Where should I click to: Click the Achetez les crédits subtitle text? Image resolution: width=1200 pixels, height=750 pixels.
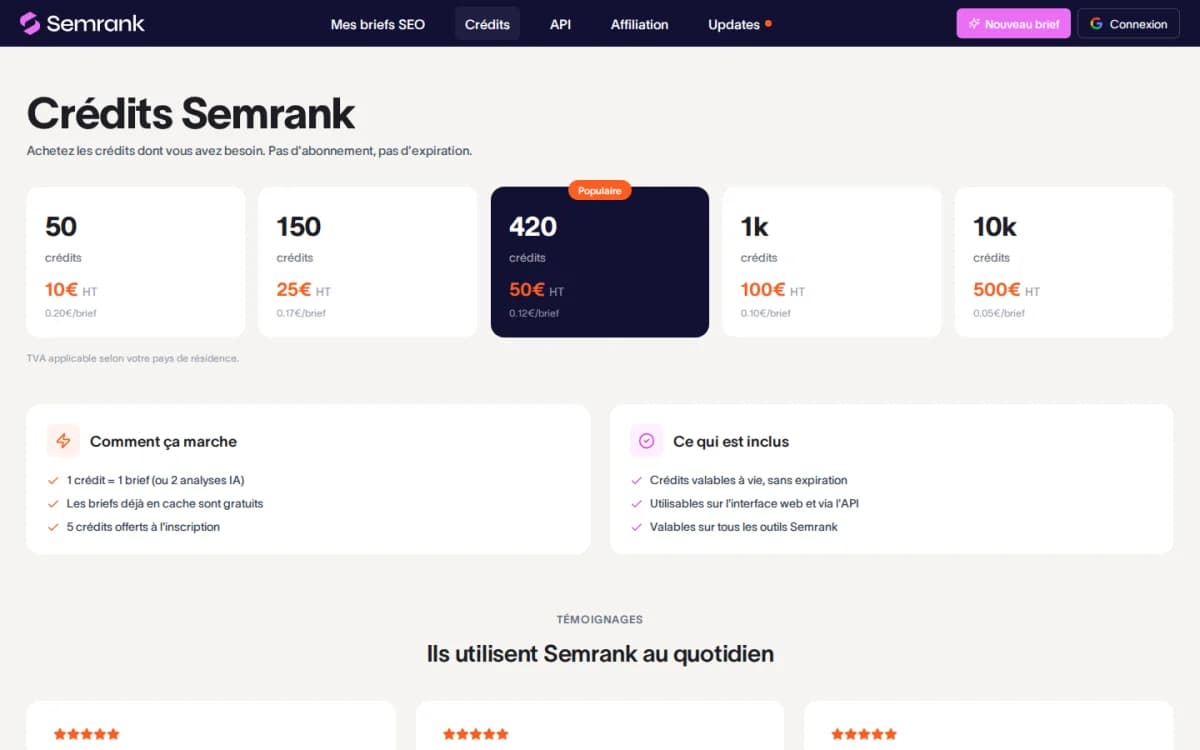click(249, 151)
